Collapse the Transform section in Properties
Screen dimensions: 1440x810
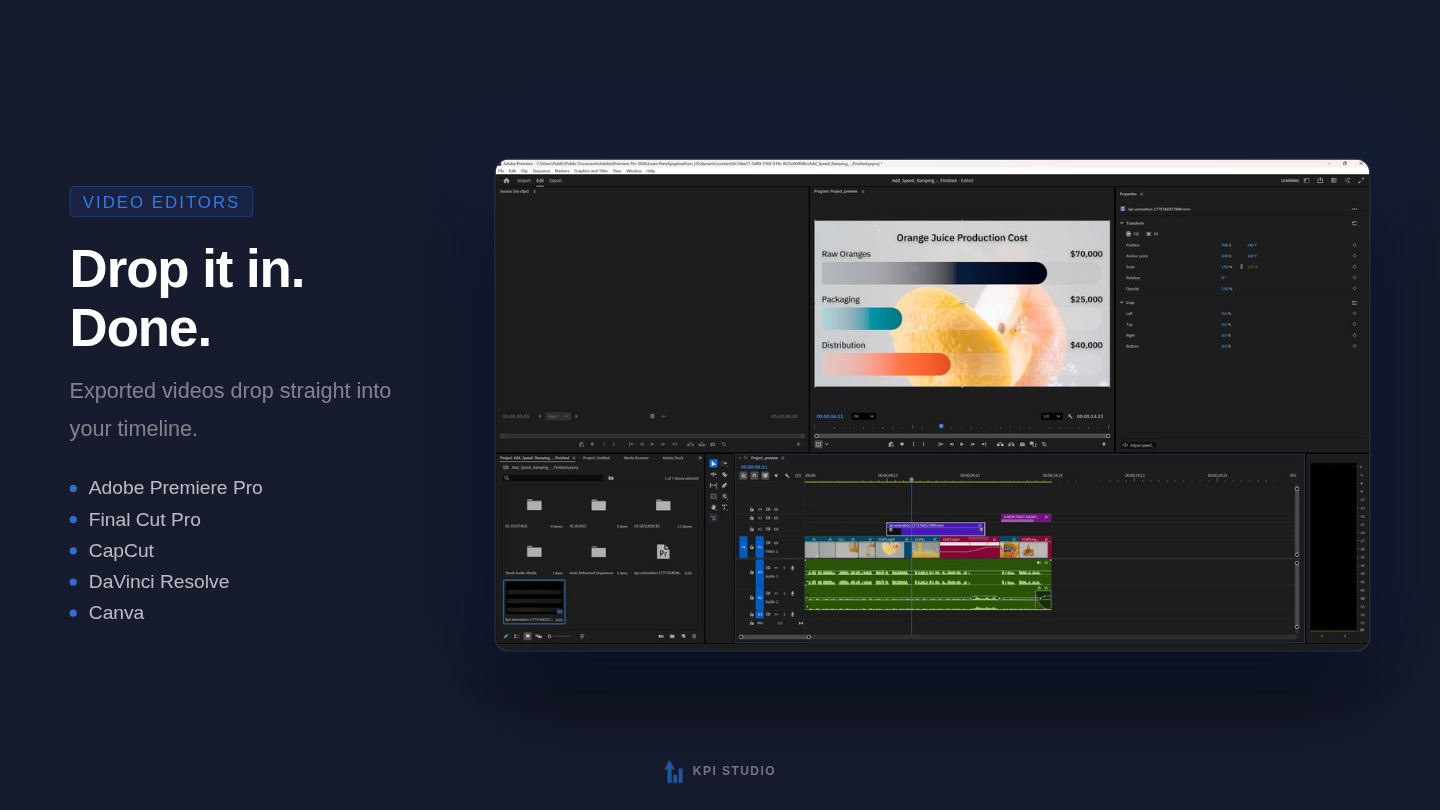click(1122, 223)
